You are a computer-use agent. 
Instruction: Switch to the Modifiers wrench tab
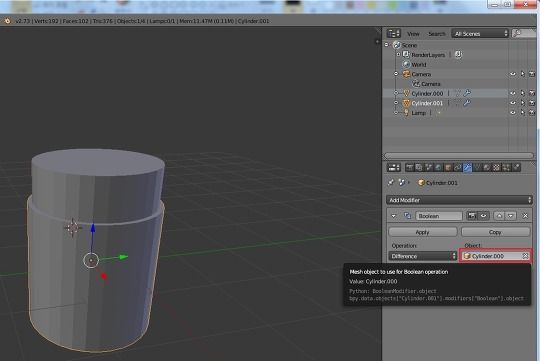pos(467,167)
